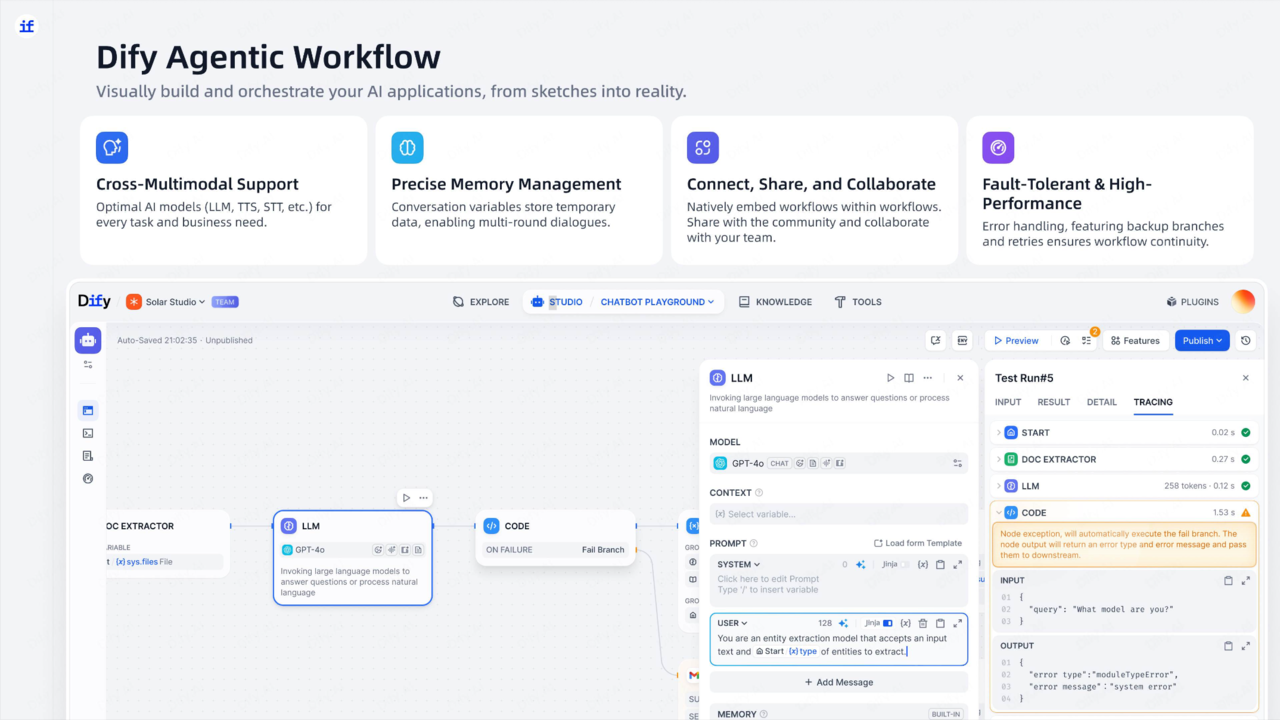The image size is (1280, 720).
Task: Run the LLM node with play icon
Action: coord(890,378)
